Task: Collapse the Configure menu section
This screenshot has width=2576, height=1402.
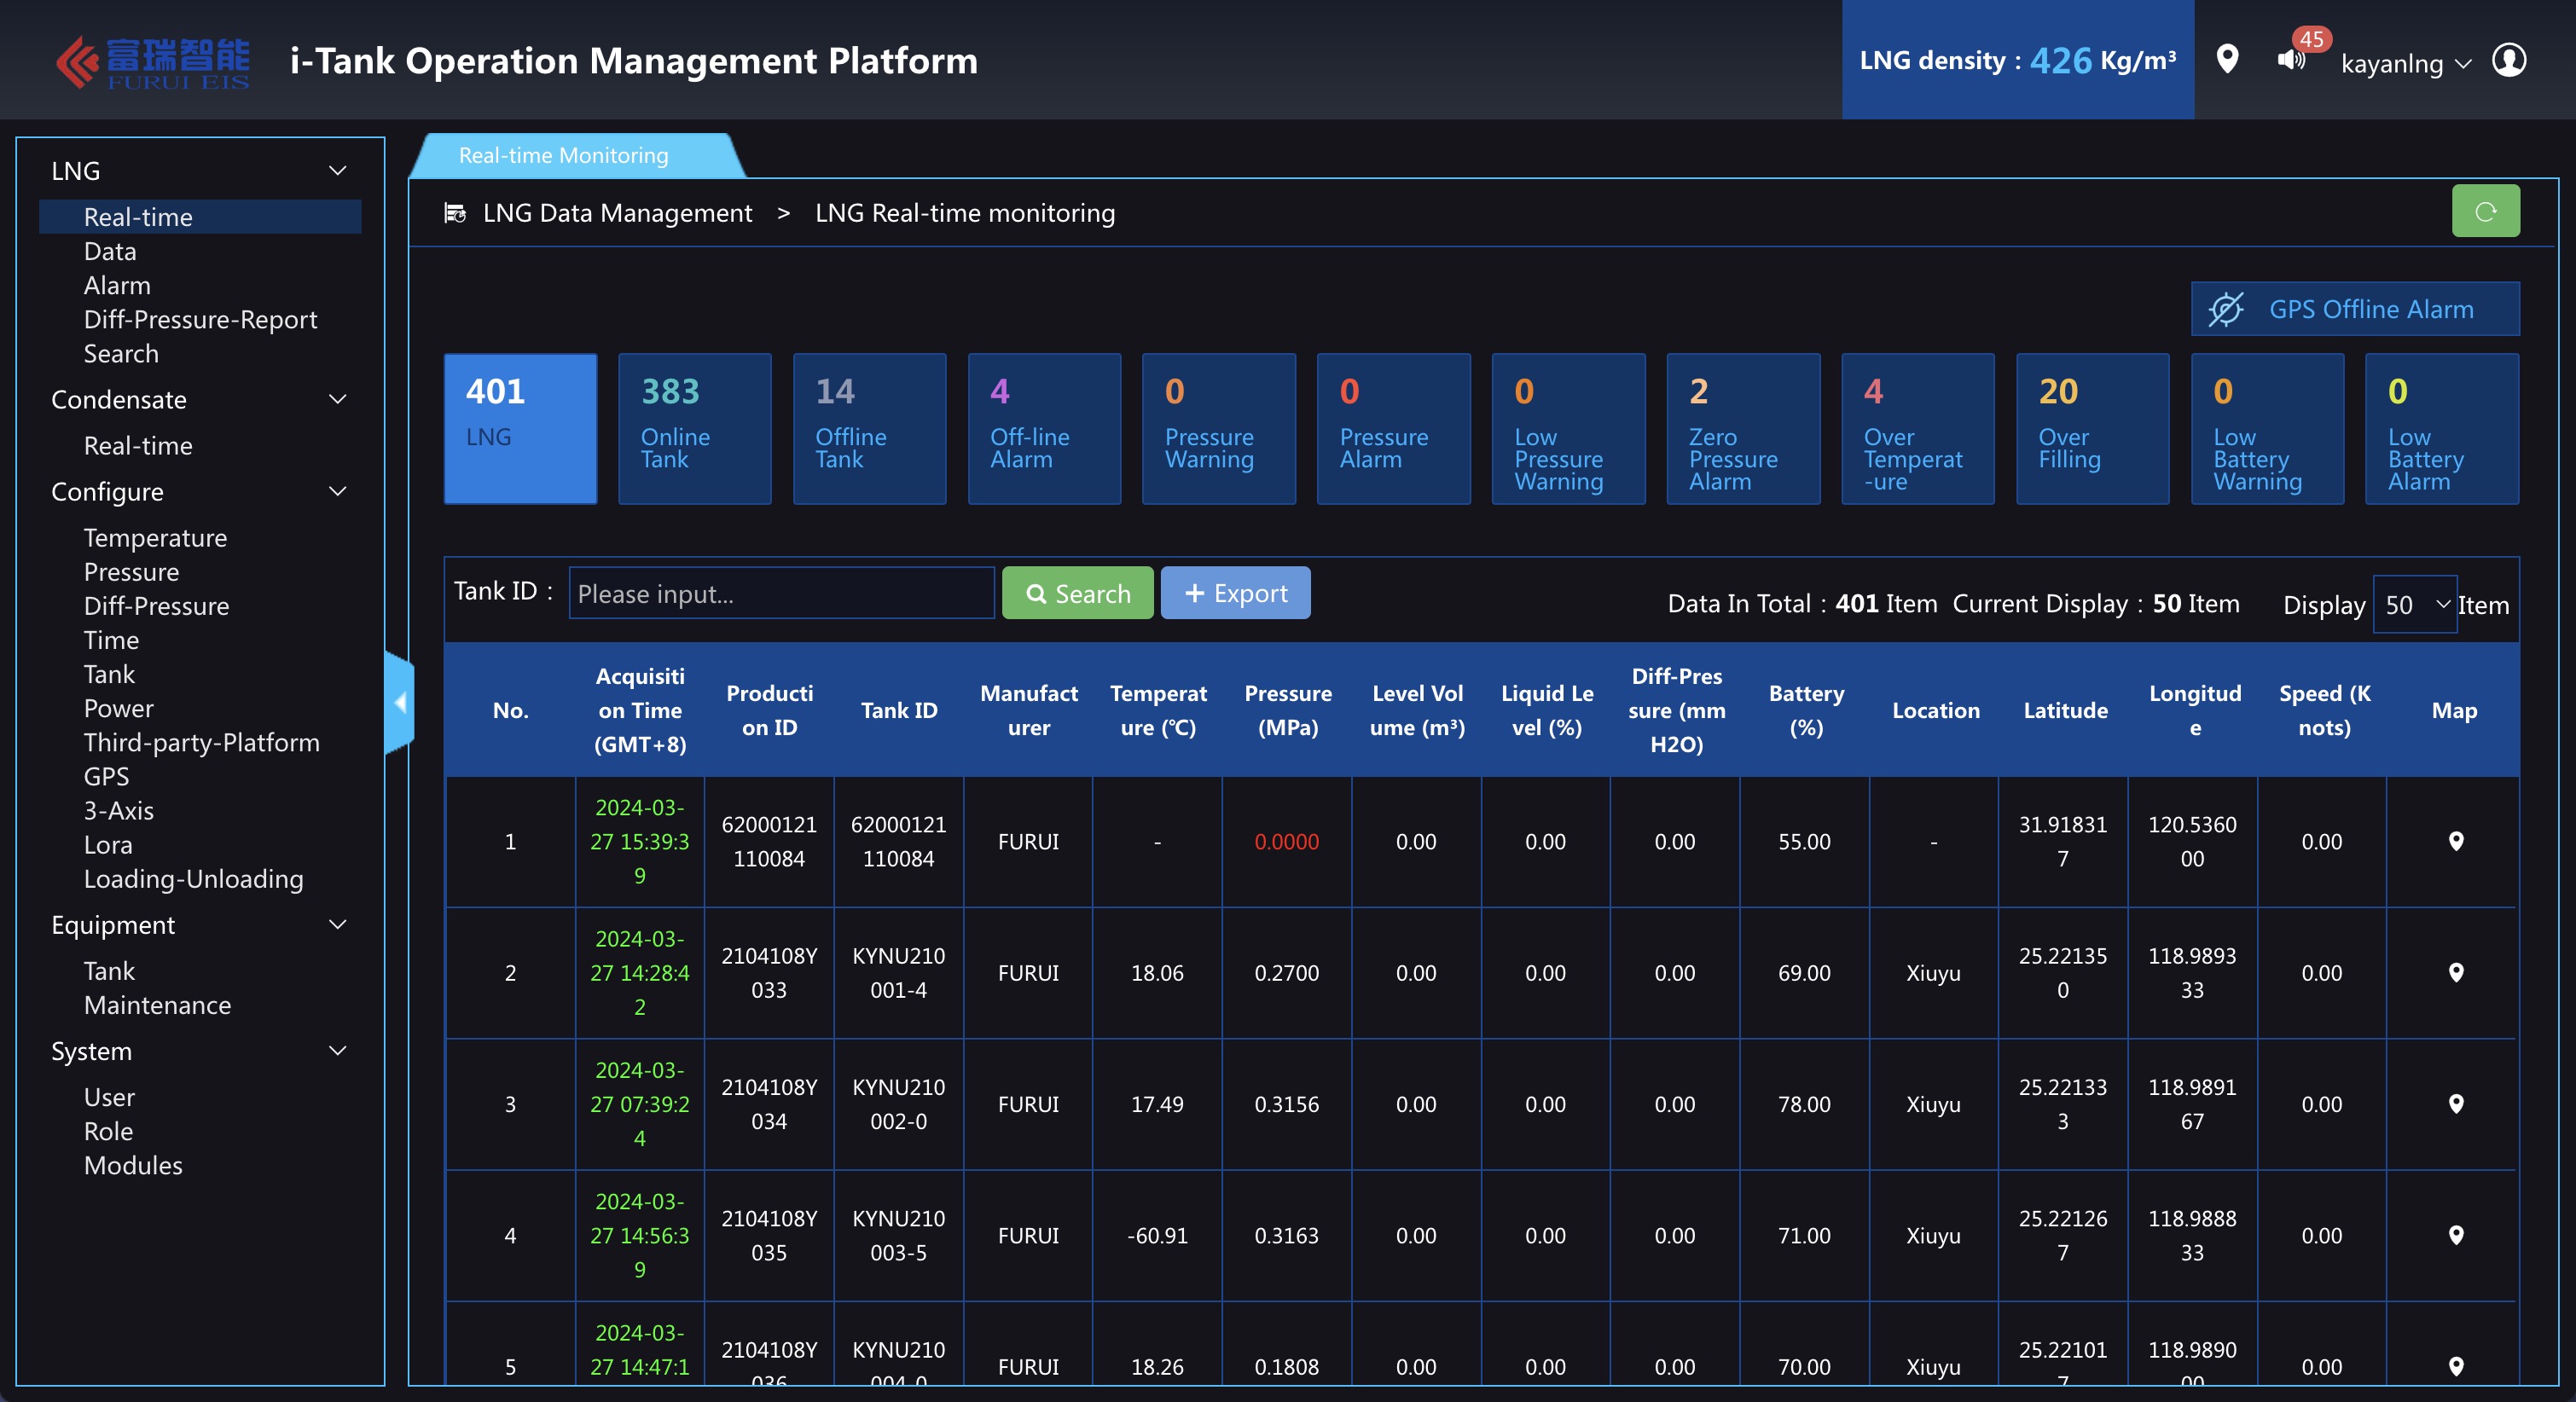Action: [338, 491]
